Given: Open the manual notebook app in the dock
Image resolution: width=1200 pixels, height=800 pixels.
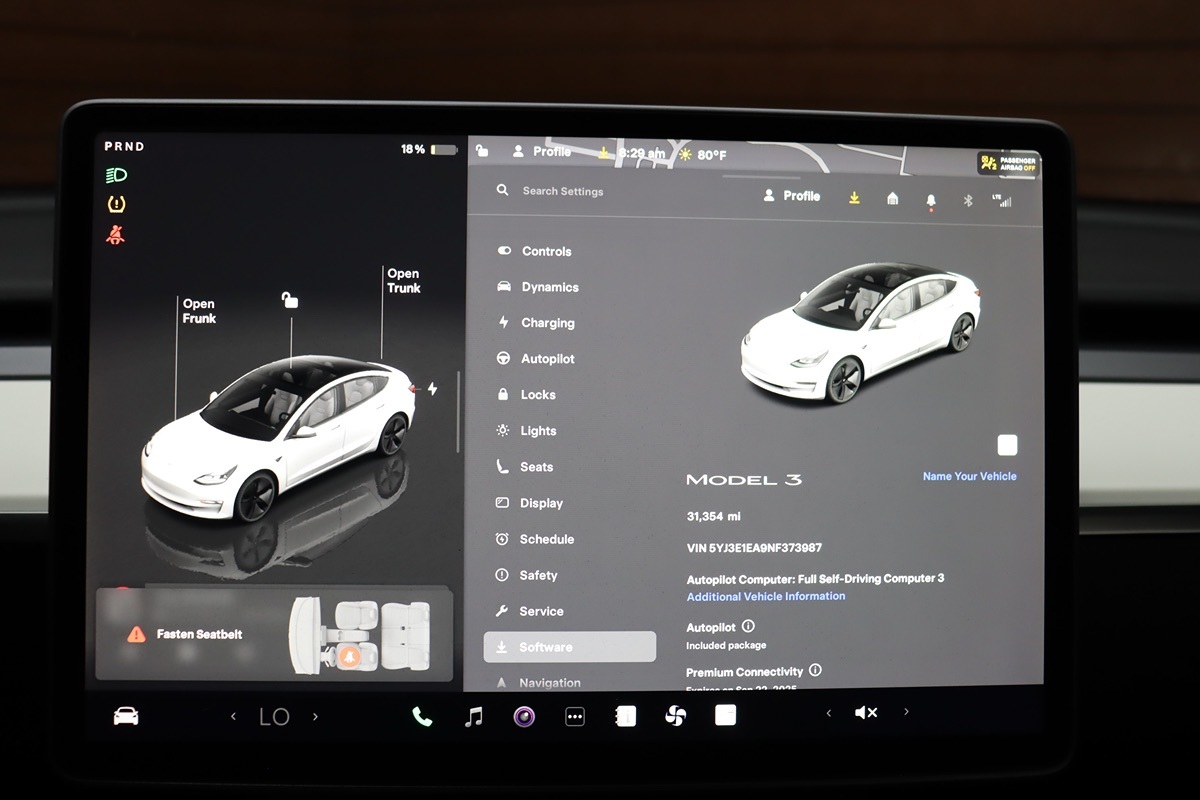Looking at the screenshot, I should coord(626,716).
